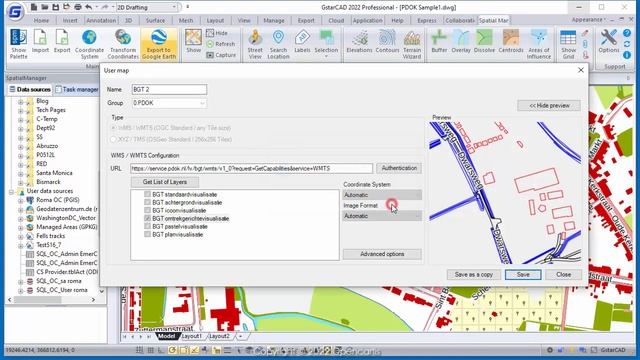Open Search Location tool
Image resolution: width=640 pixels, height=360 pixels.
pos(278,44)
